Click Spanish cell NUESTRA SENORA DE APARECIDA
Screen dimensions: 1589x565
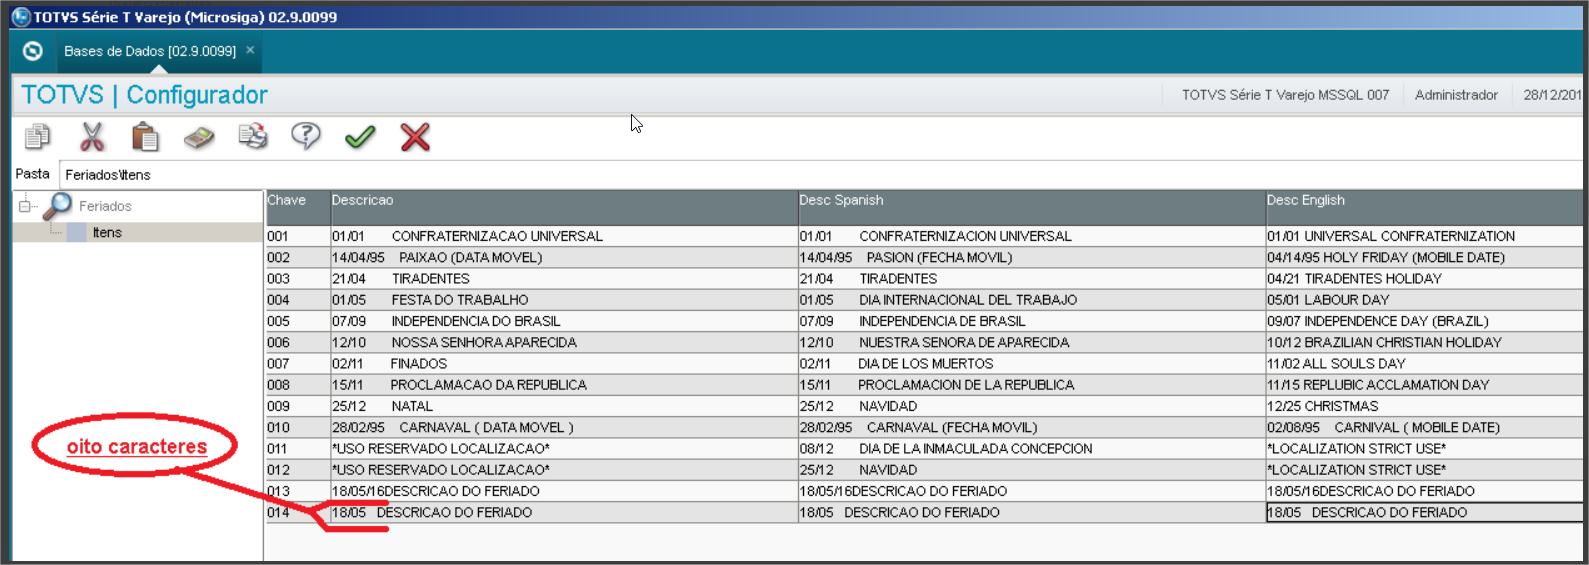coord(1031,342)
